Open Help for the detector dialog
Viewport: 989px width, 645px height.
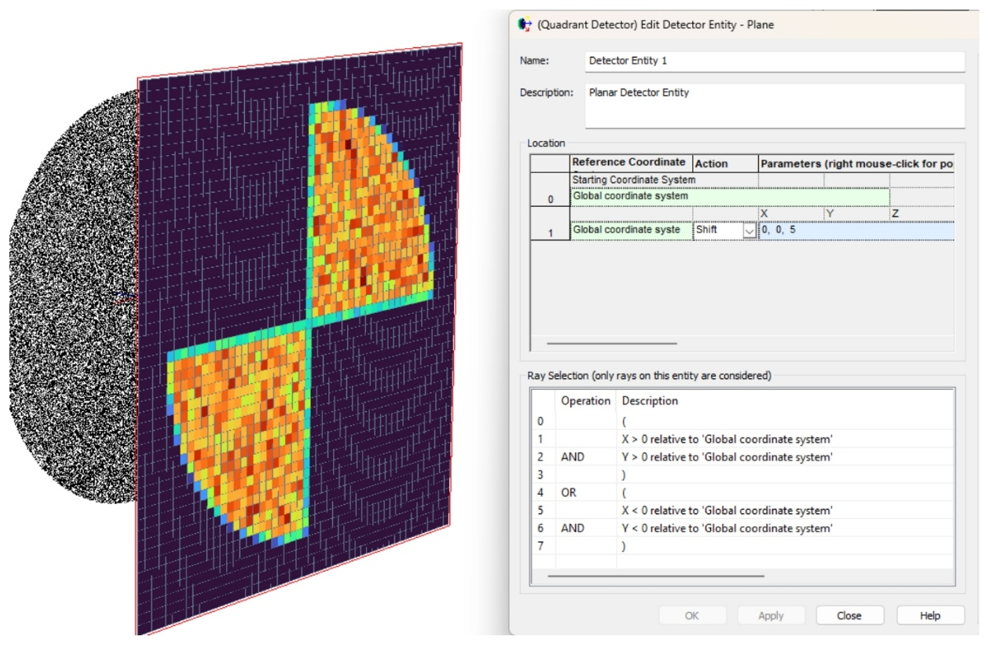point(929,616)
